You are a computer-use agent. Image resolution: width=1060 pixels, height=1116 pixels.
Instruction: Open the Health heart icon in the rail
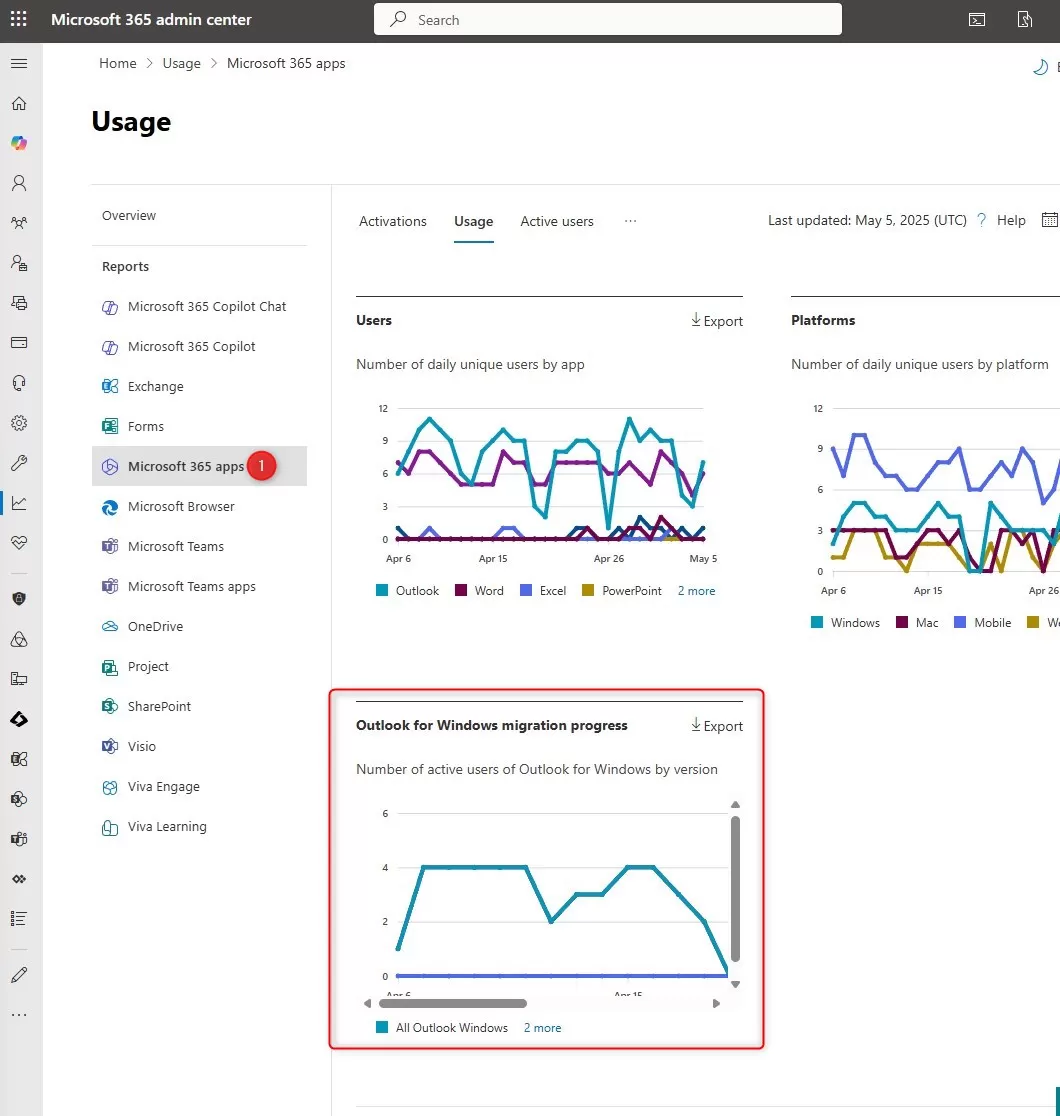tap(19, 543)
